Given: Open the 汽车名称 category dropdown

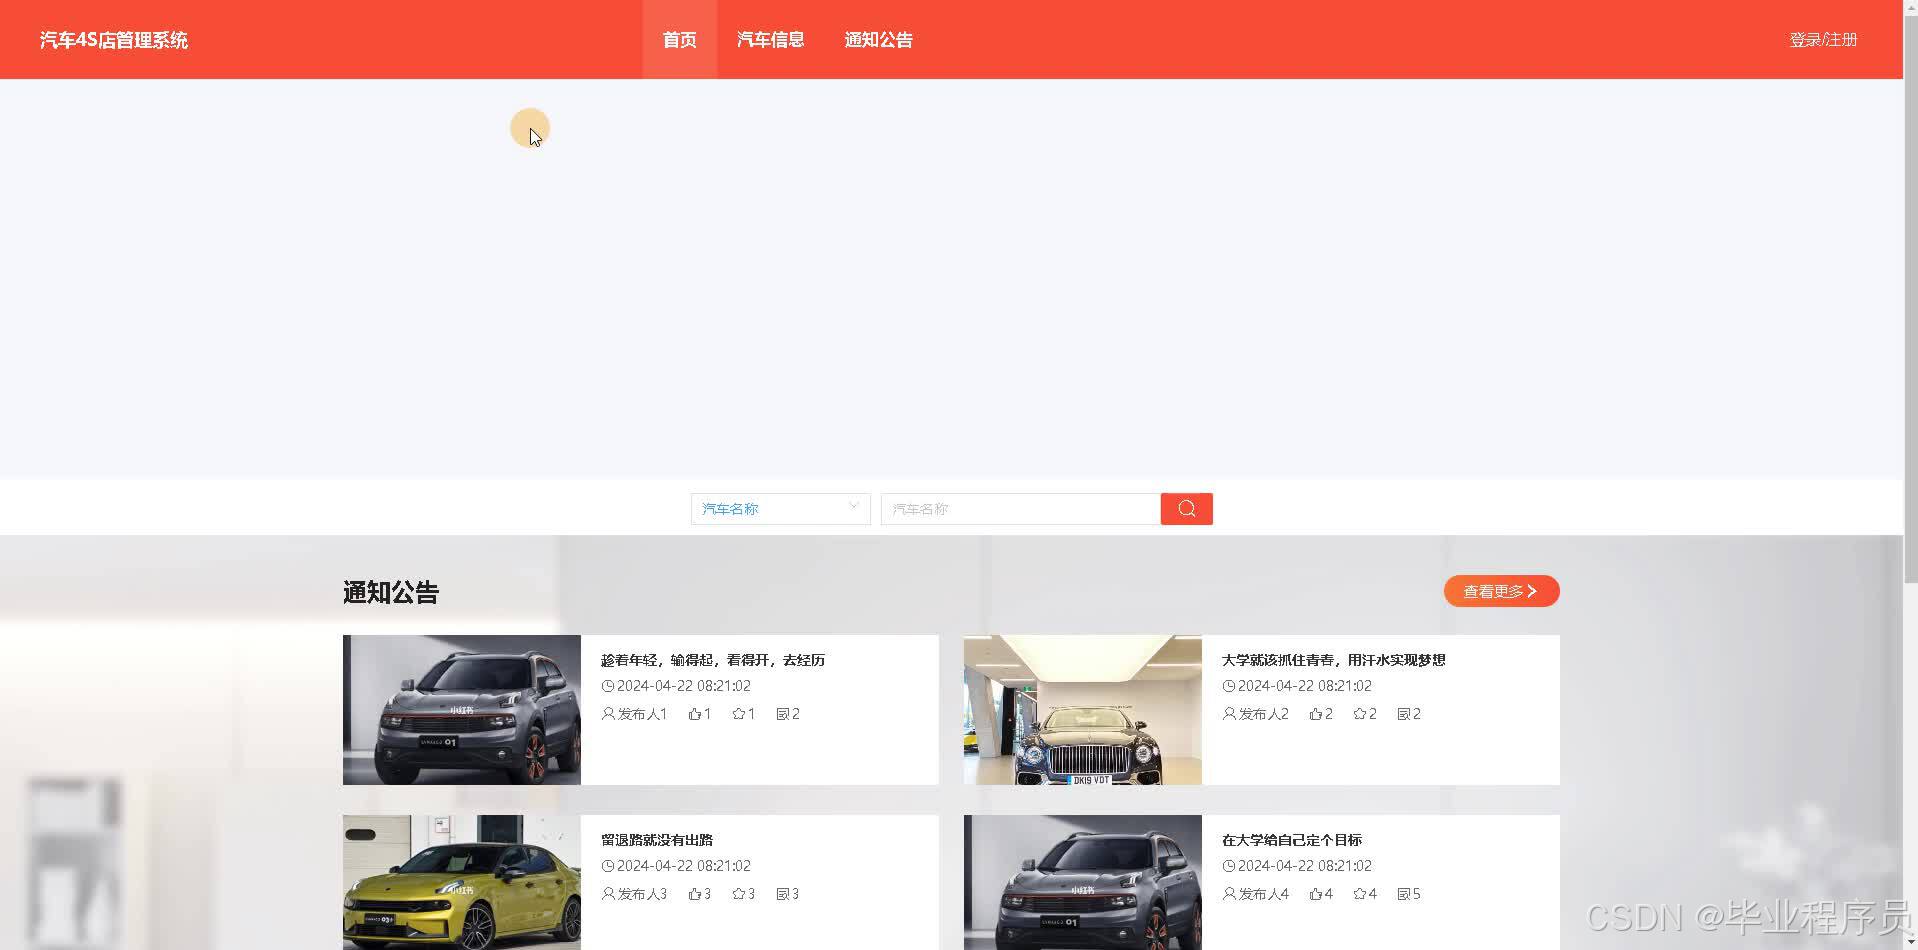Looking at the screenshot, I should pos(779,508).
